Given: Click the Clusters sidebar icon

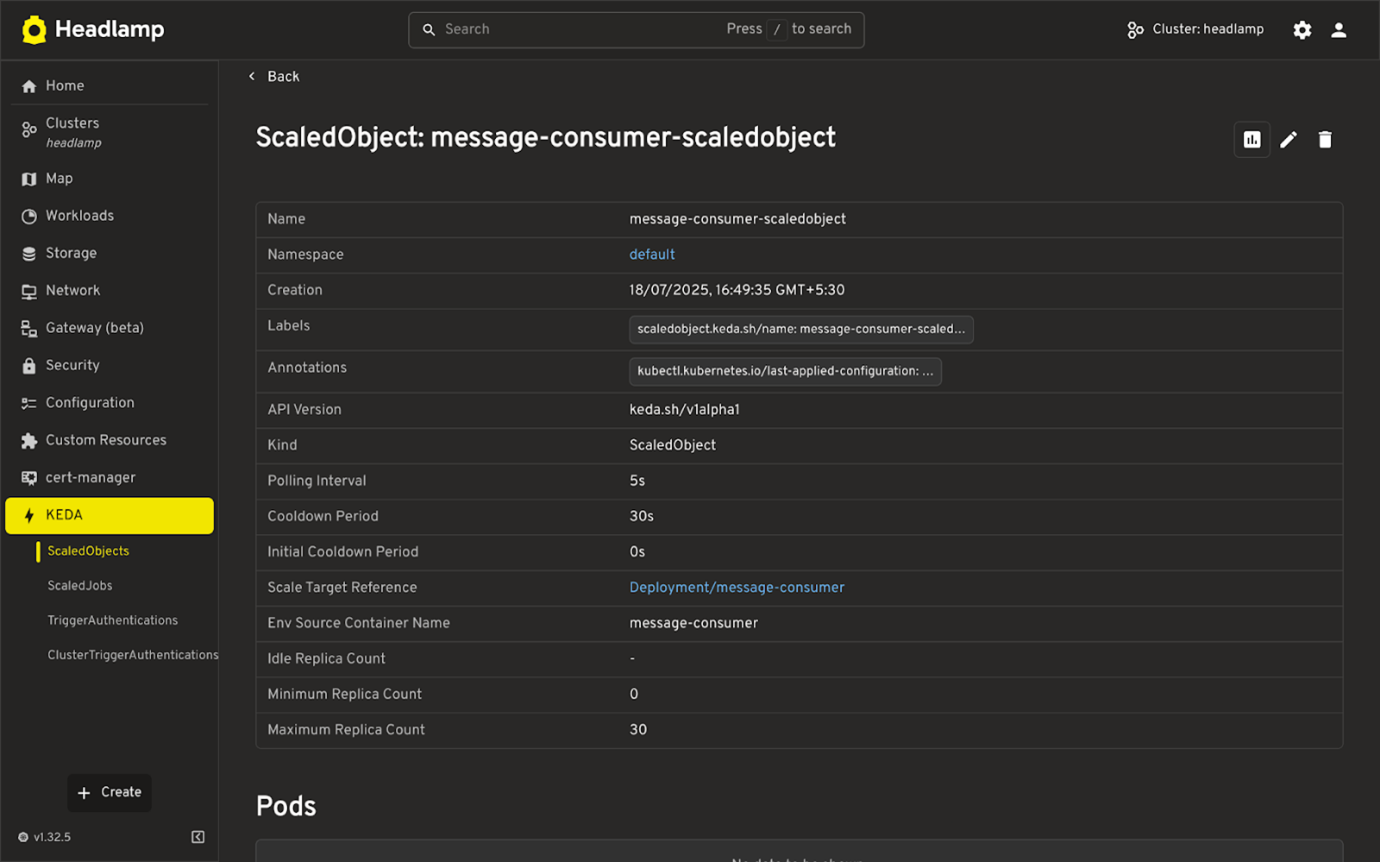Looking at the screenshot, I should 29,130.
